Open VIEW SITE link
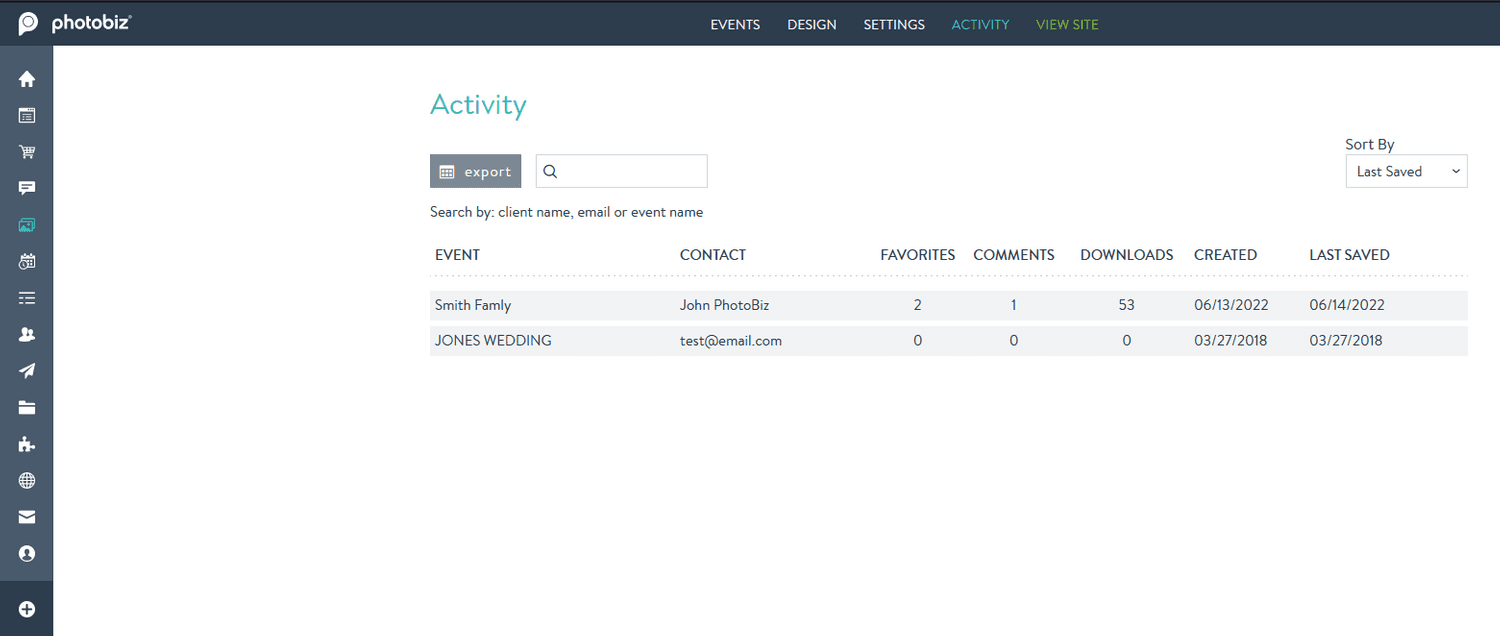The width and height of the screenshot is (1500, 636). [x=1067, y=24]
